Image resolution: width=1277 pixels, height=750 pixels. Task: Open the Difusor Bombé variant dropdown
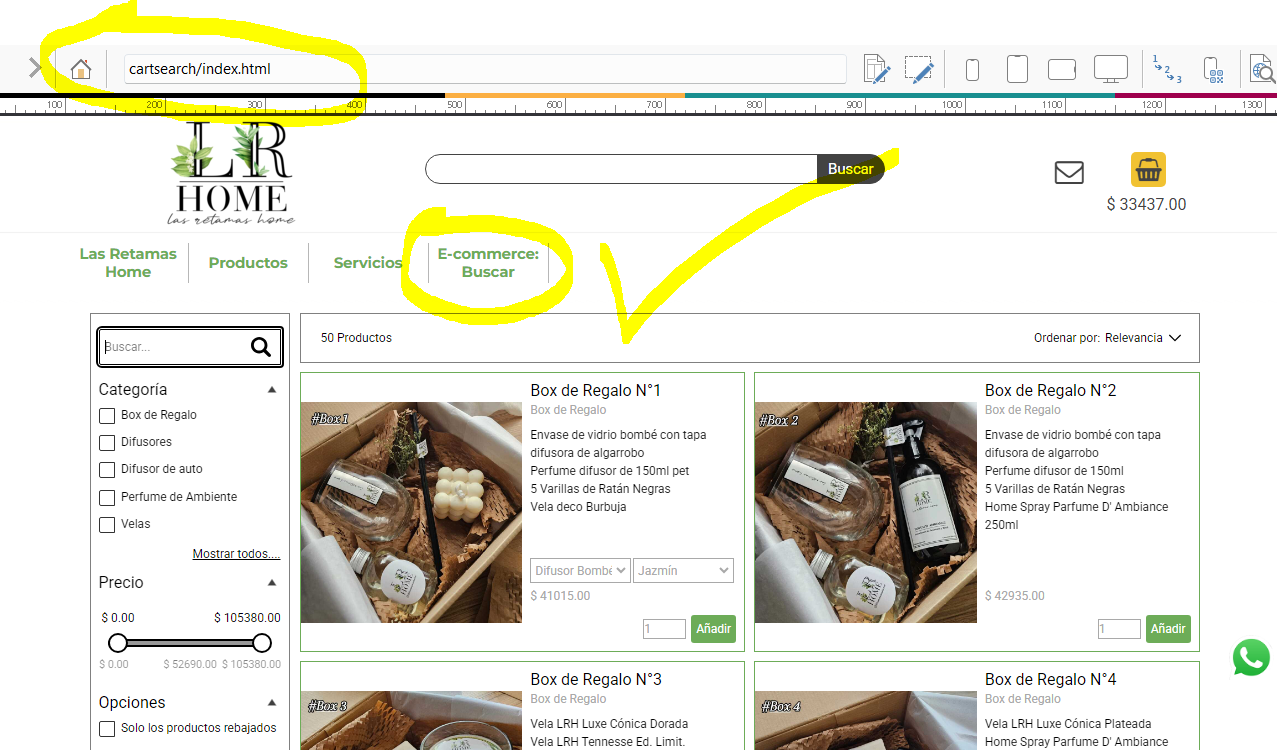pyautogui.click(x=580, y=570)
